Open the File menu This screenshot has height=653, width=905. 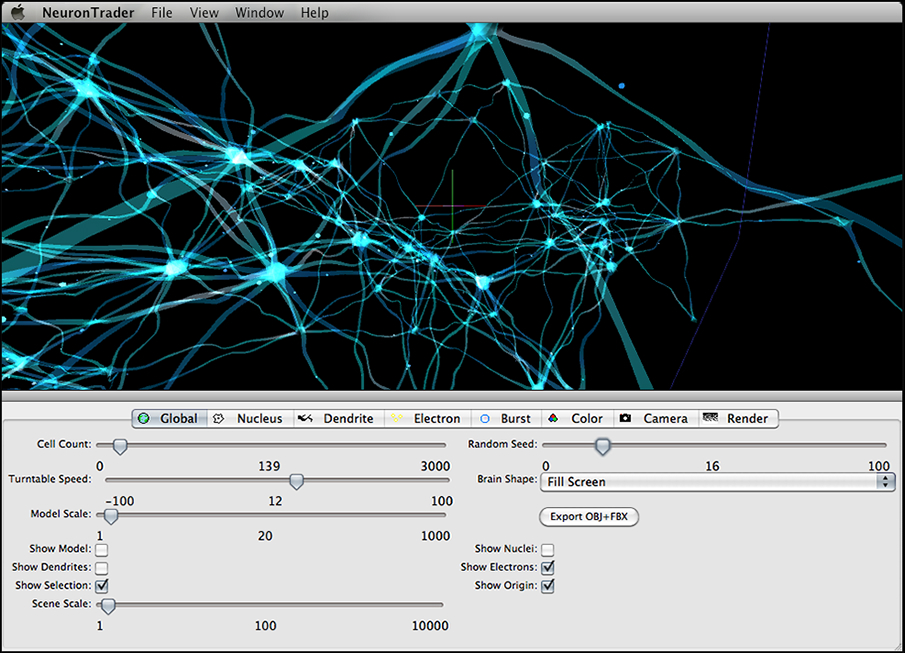162,13
